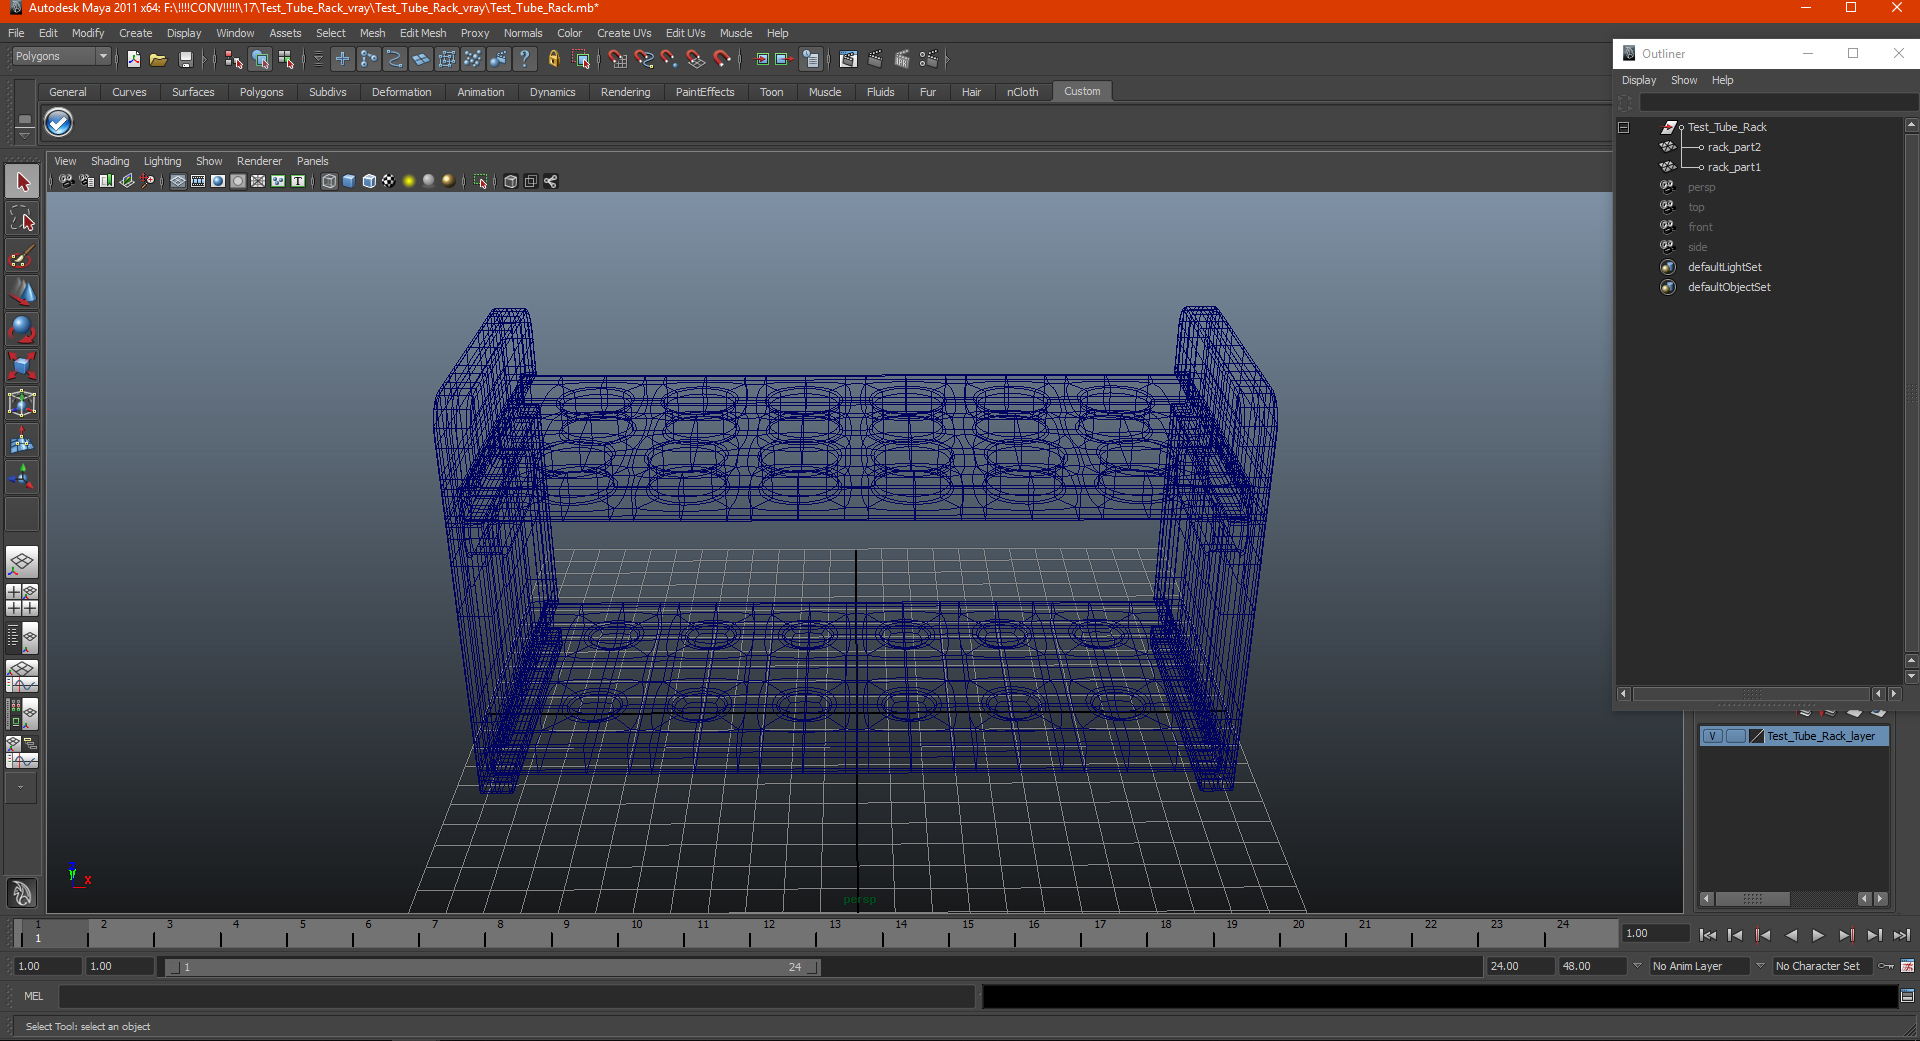Open Render Settings icon

coord(929,59)
